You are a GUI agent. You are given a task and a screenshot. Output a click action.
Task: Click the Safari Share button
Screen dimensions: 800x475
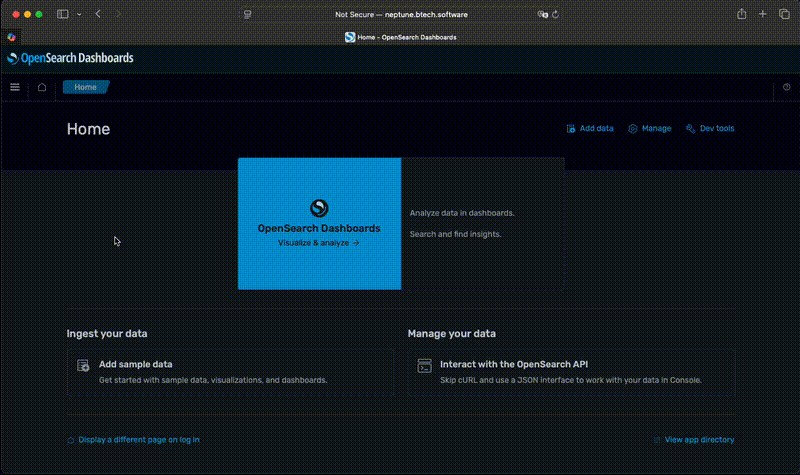click(x=741, y=14)
